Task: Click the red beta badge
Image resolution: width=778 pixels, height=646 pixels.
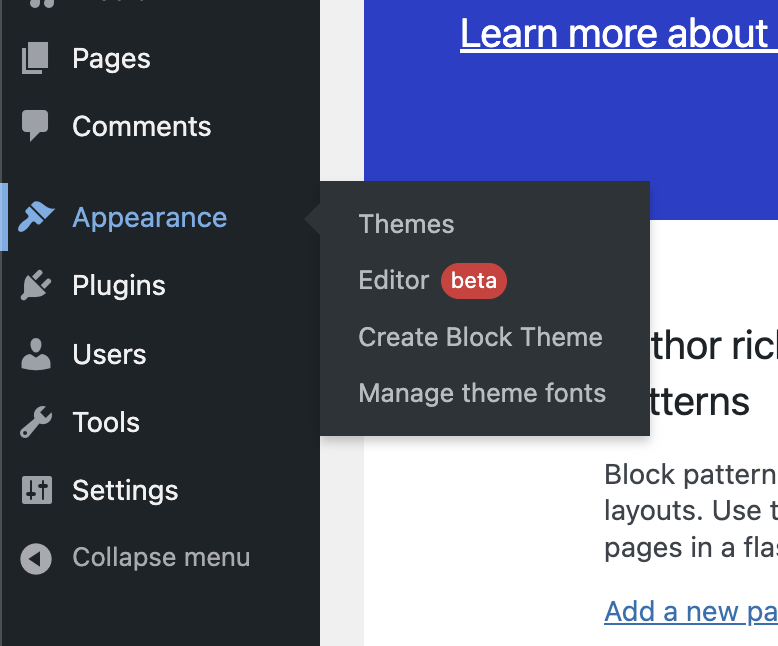Action: click(x=474, y=281)
